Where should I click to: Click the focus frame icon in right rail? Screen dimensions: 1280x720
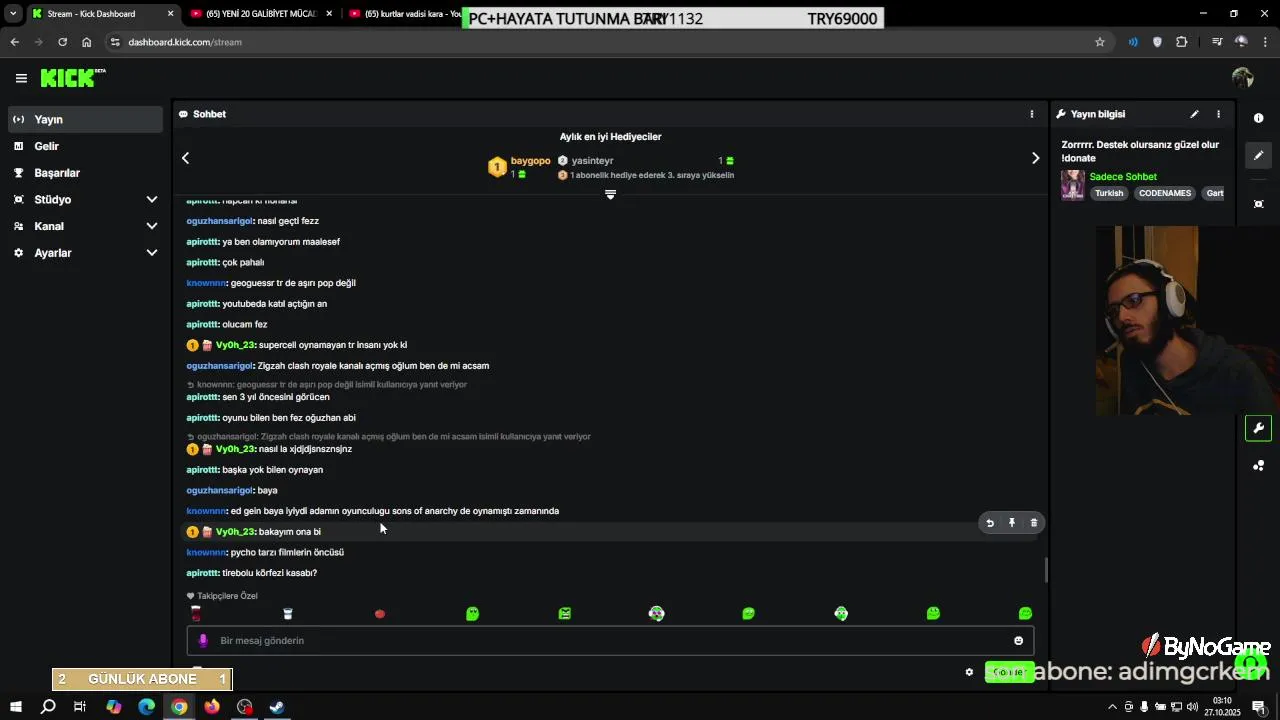tap(1258, 204)
